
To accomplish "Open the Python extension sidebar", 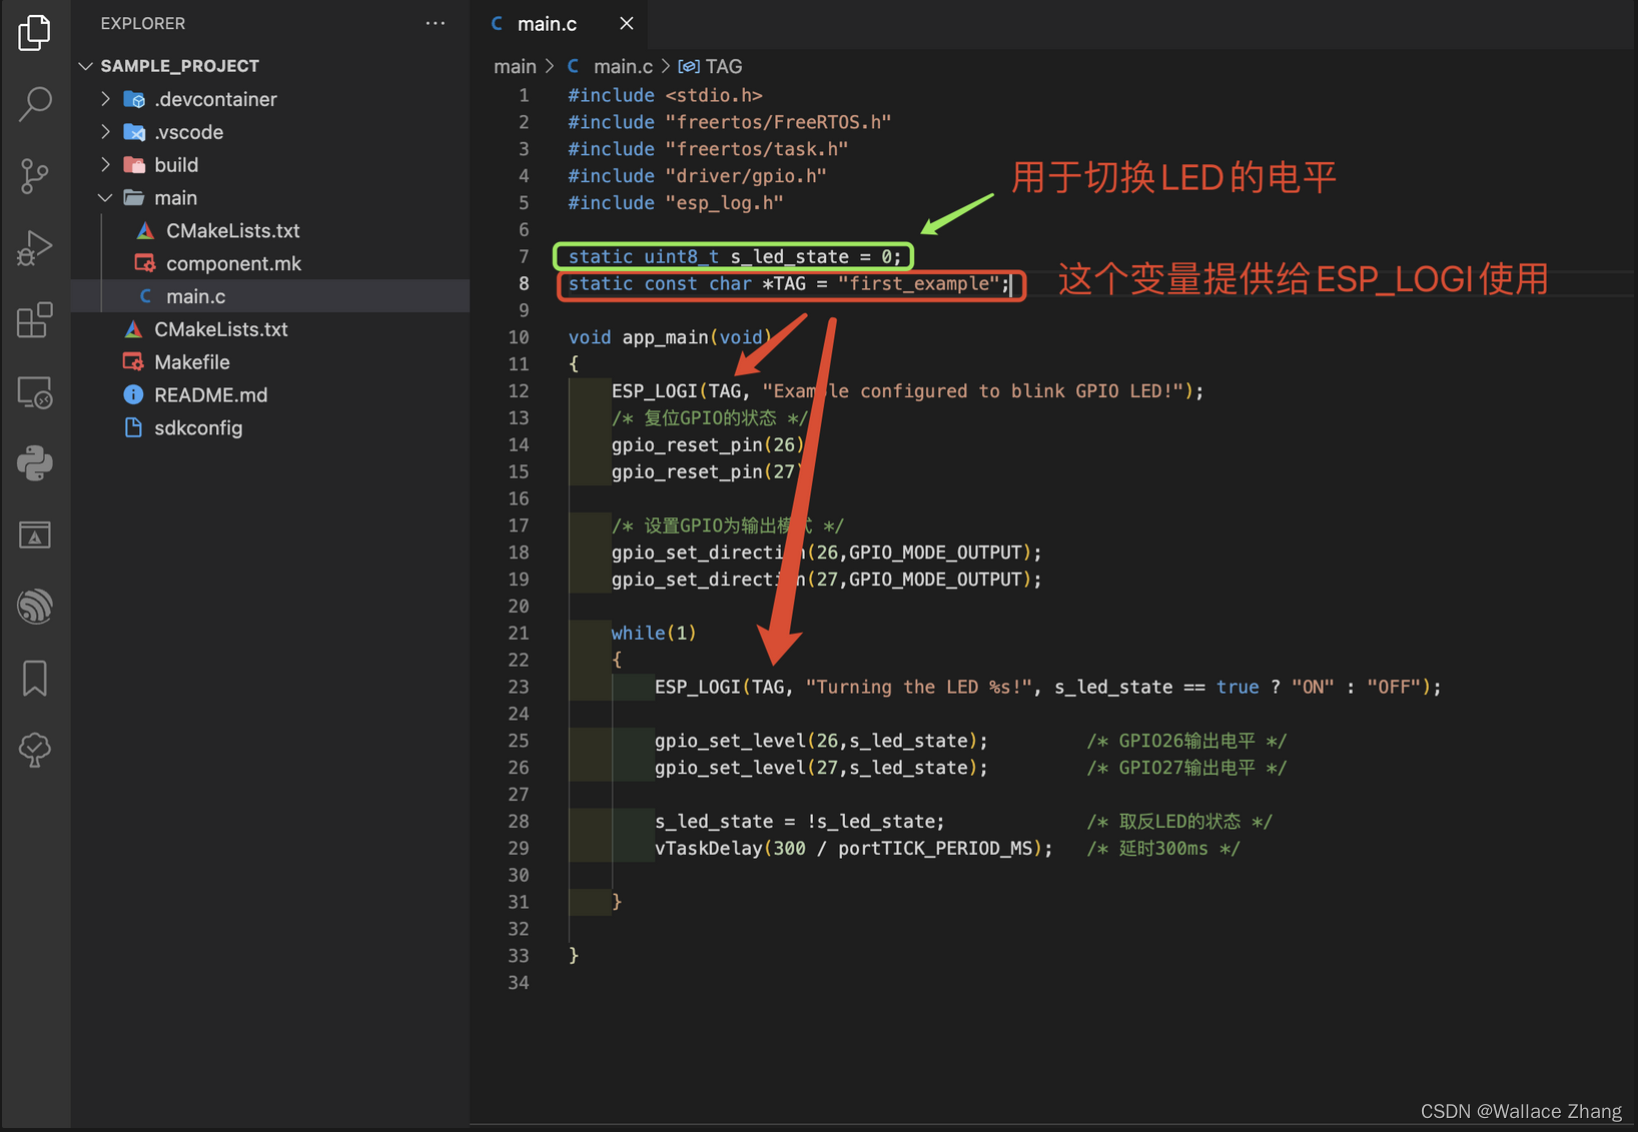I will click(x=35, y=462).
